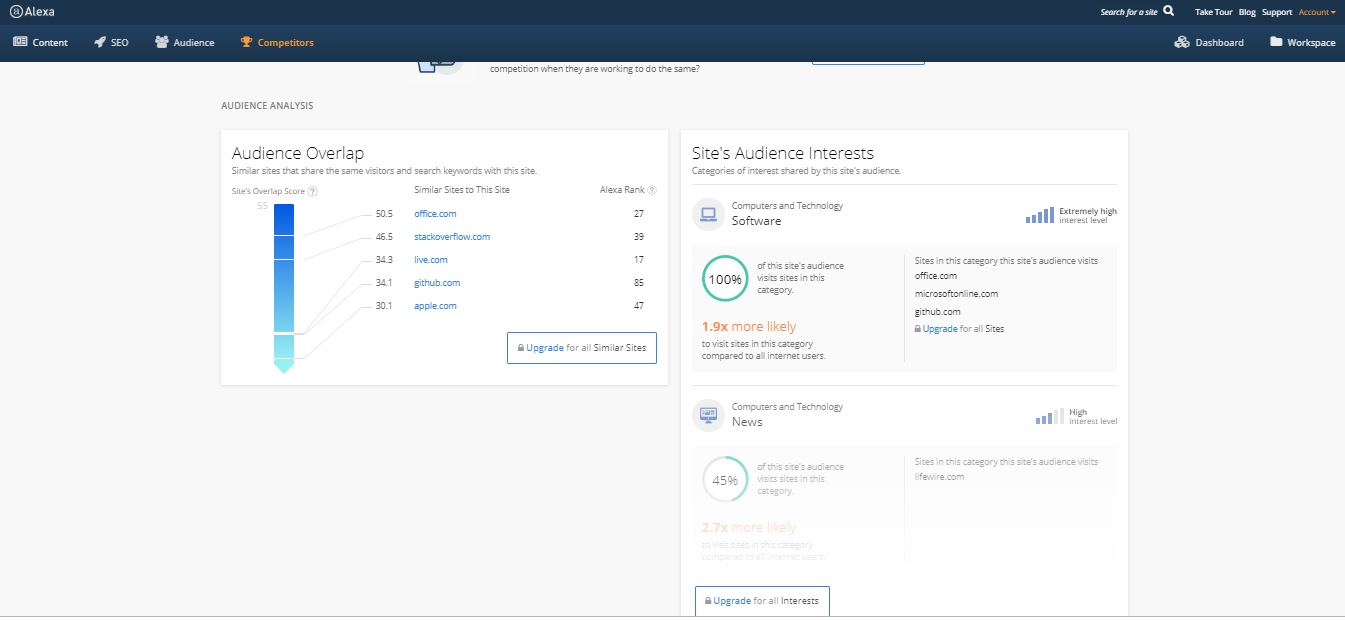Click the Alexa logo
The image size is (1345, 620).
(32, 12)
